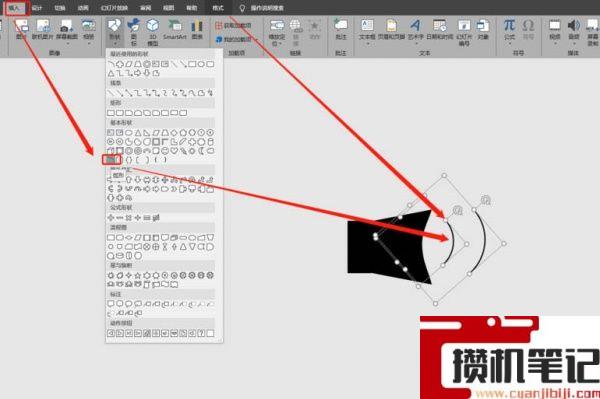
Task: Switch to the 切换 (Transitions) tab
Action: click(x=60, y=8)
